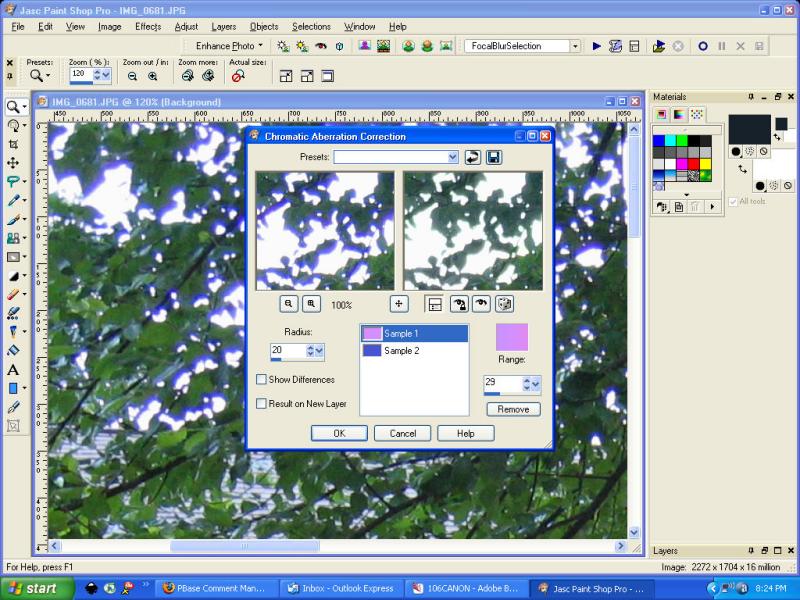Toggle foreground transparent material button
The height and width of the screenshot is (600, 800).
tap(763, 152)
